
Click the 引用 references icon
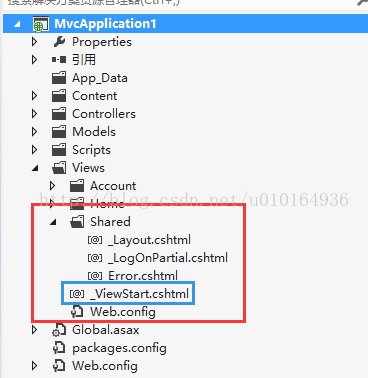pyautogui.click(x=59, y=60)
